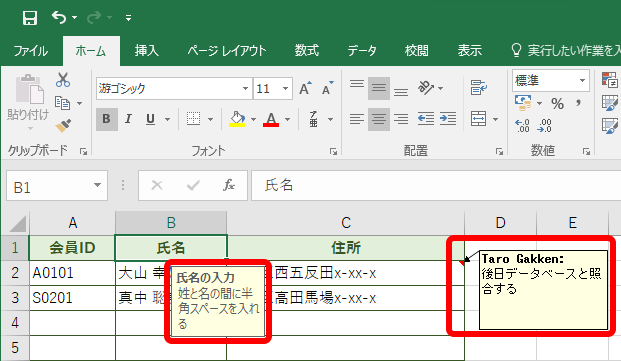Open the ファイル tab
Viewport: 621px width, 361px height.
click(x=30, y=51)
